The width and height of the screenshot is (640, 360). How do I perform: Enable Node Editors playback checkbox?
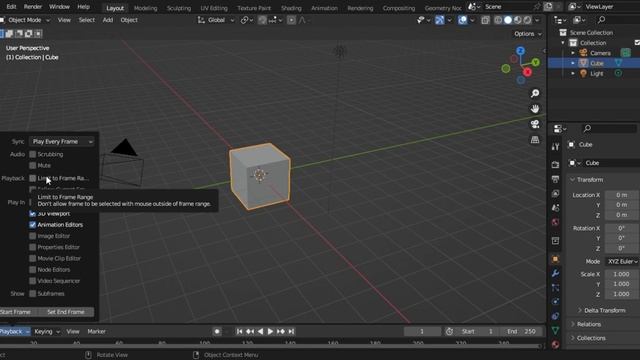(x=33, y=270)
